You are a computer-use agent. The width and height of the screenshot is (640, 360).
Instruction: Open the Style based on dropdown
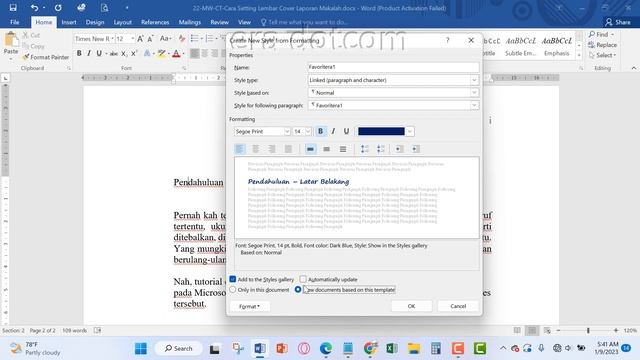tap(474, 93)
